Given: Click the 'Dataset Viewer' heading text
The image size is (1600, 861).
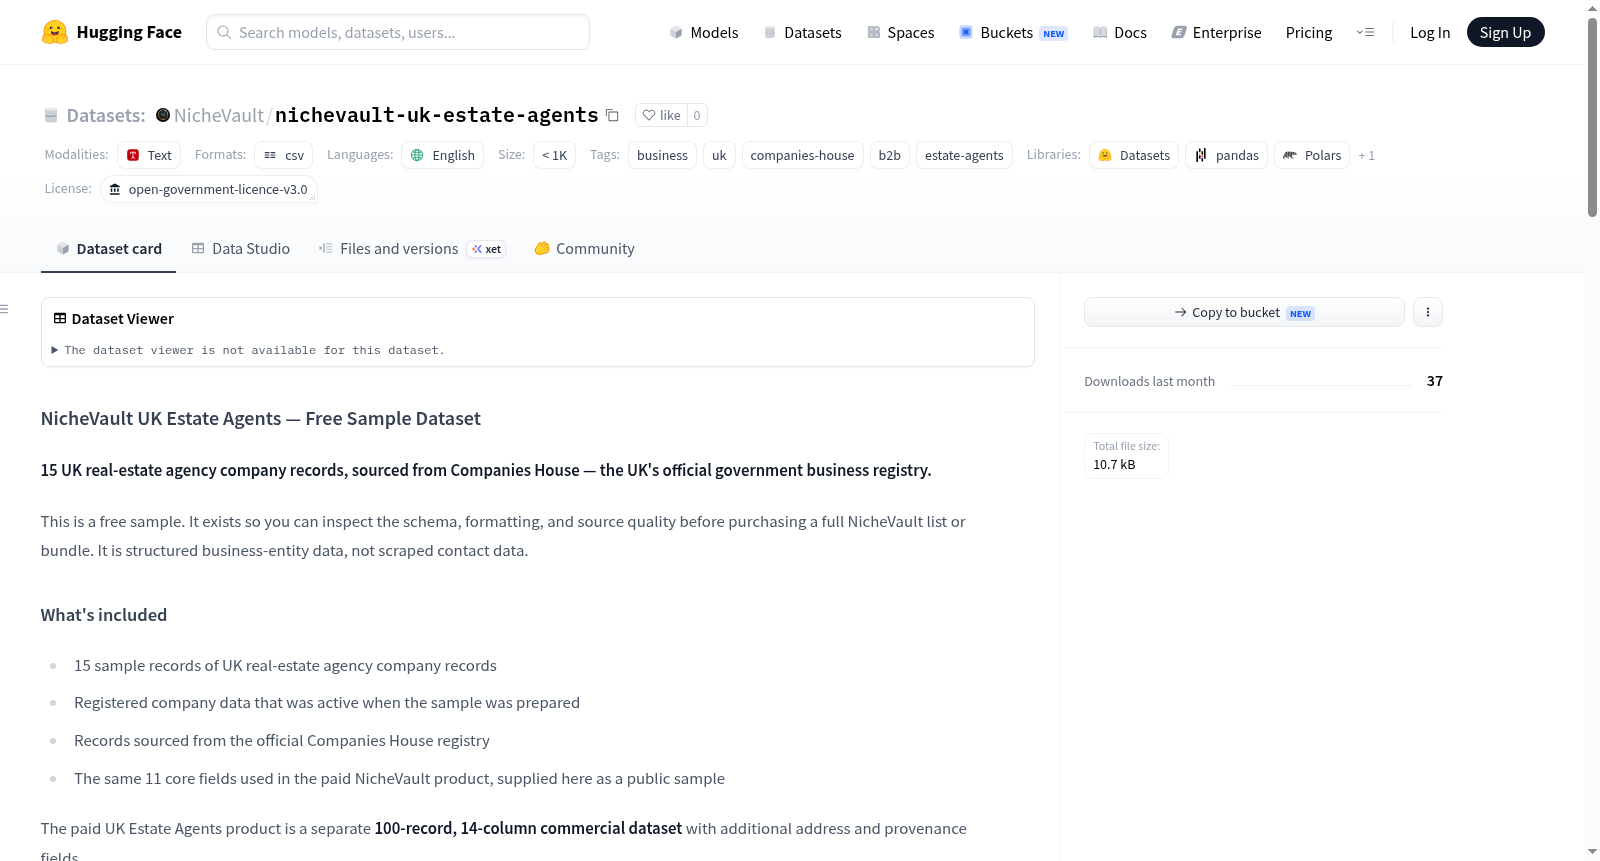Looking at the screenshot, I should [123, 318].
